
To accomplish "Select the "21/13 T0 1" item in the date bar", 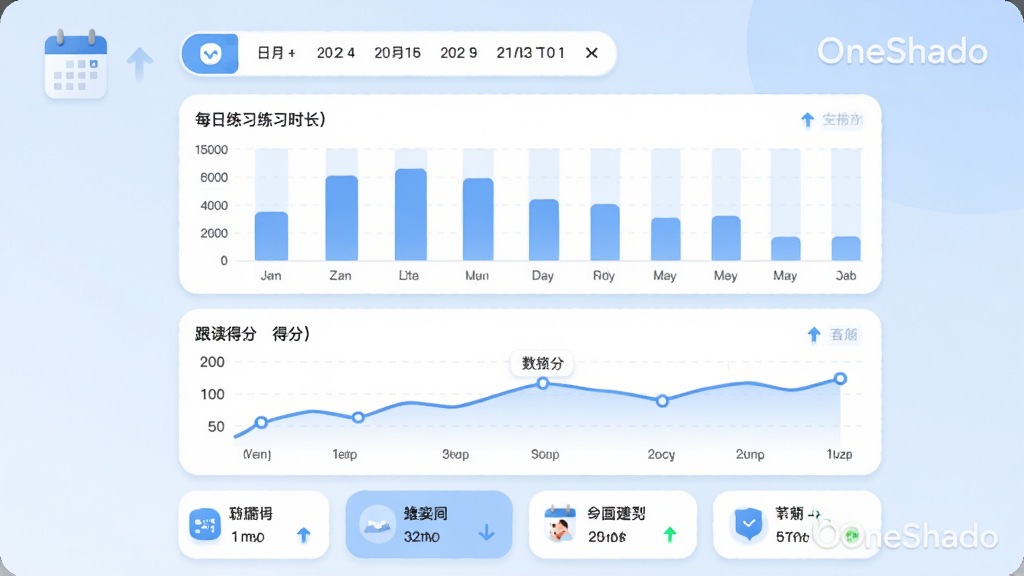I will (x=530, y=53).
